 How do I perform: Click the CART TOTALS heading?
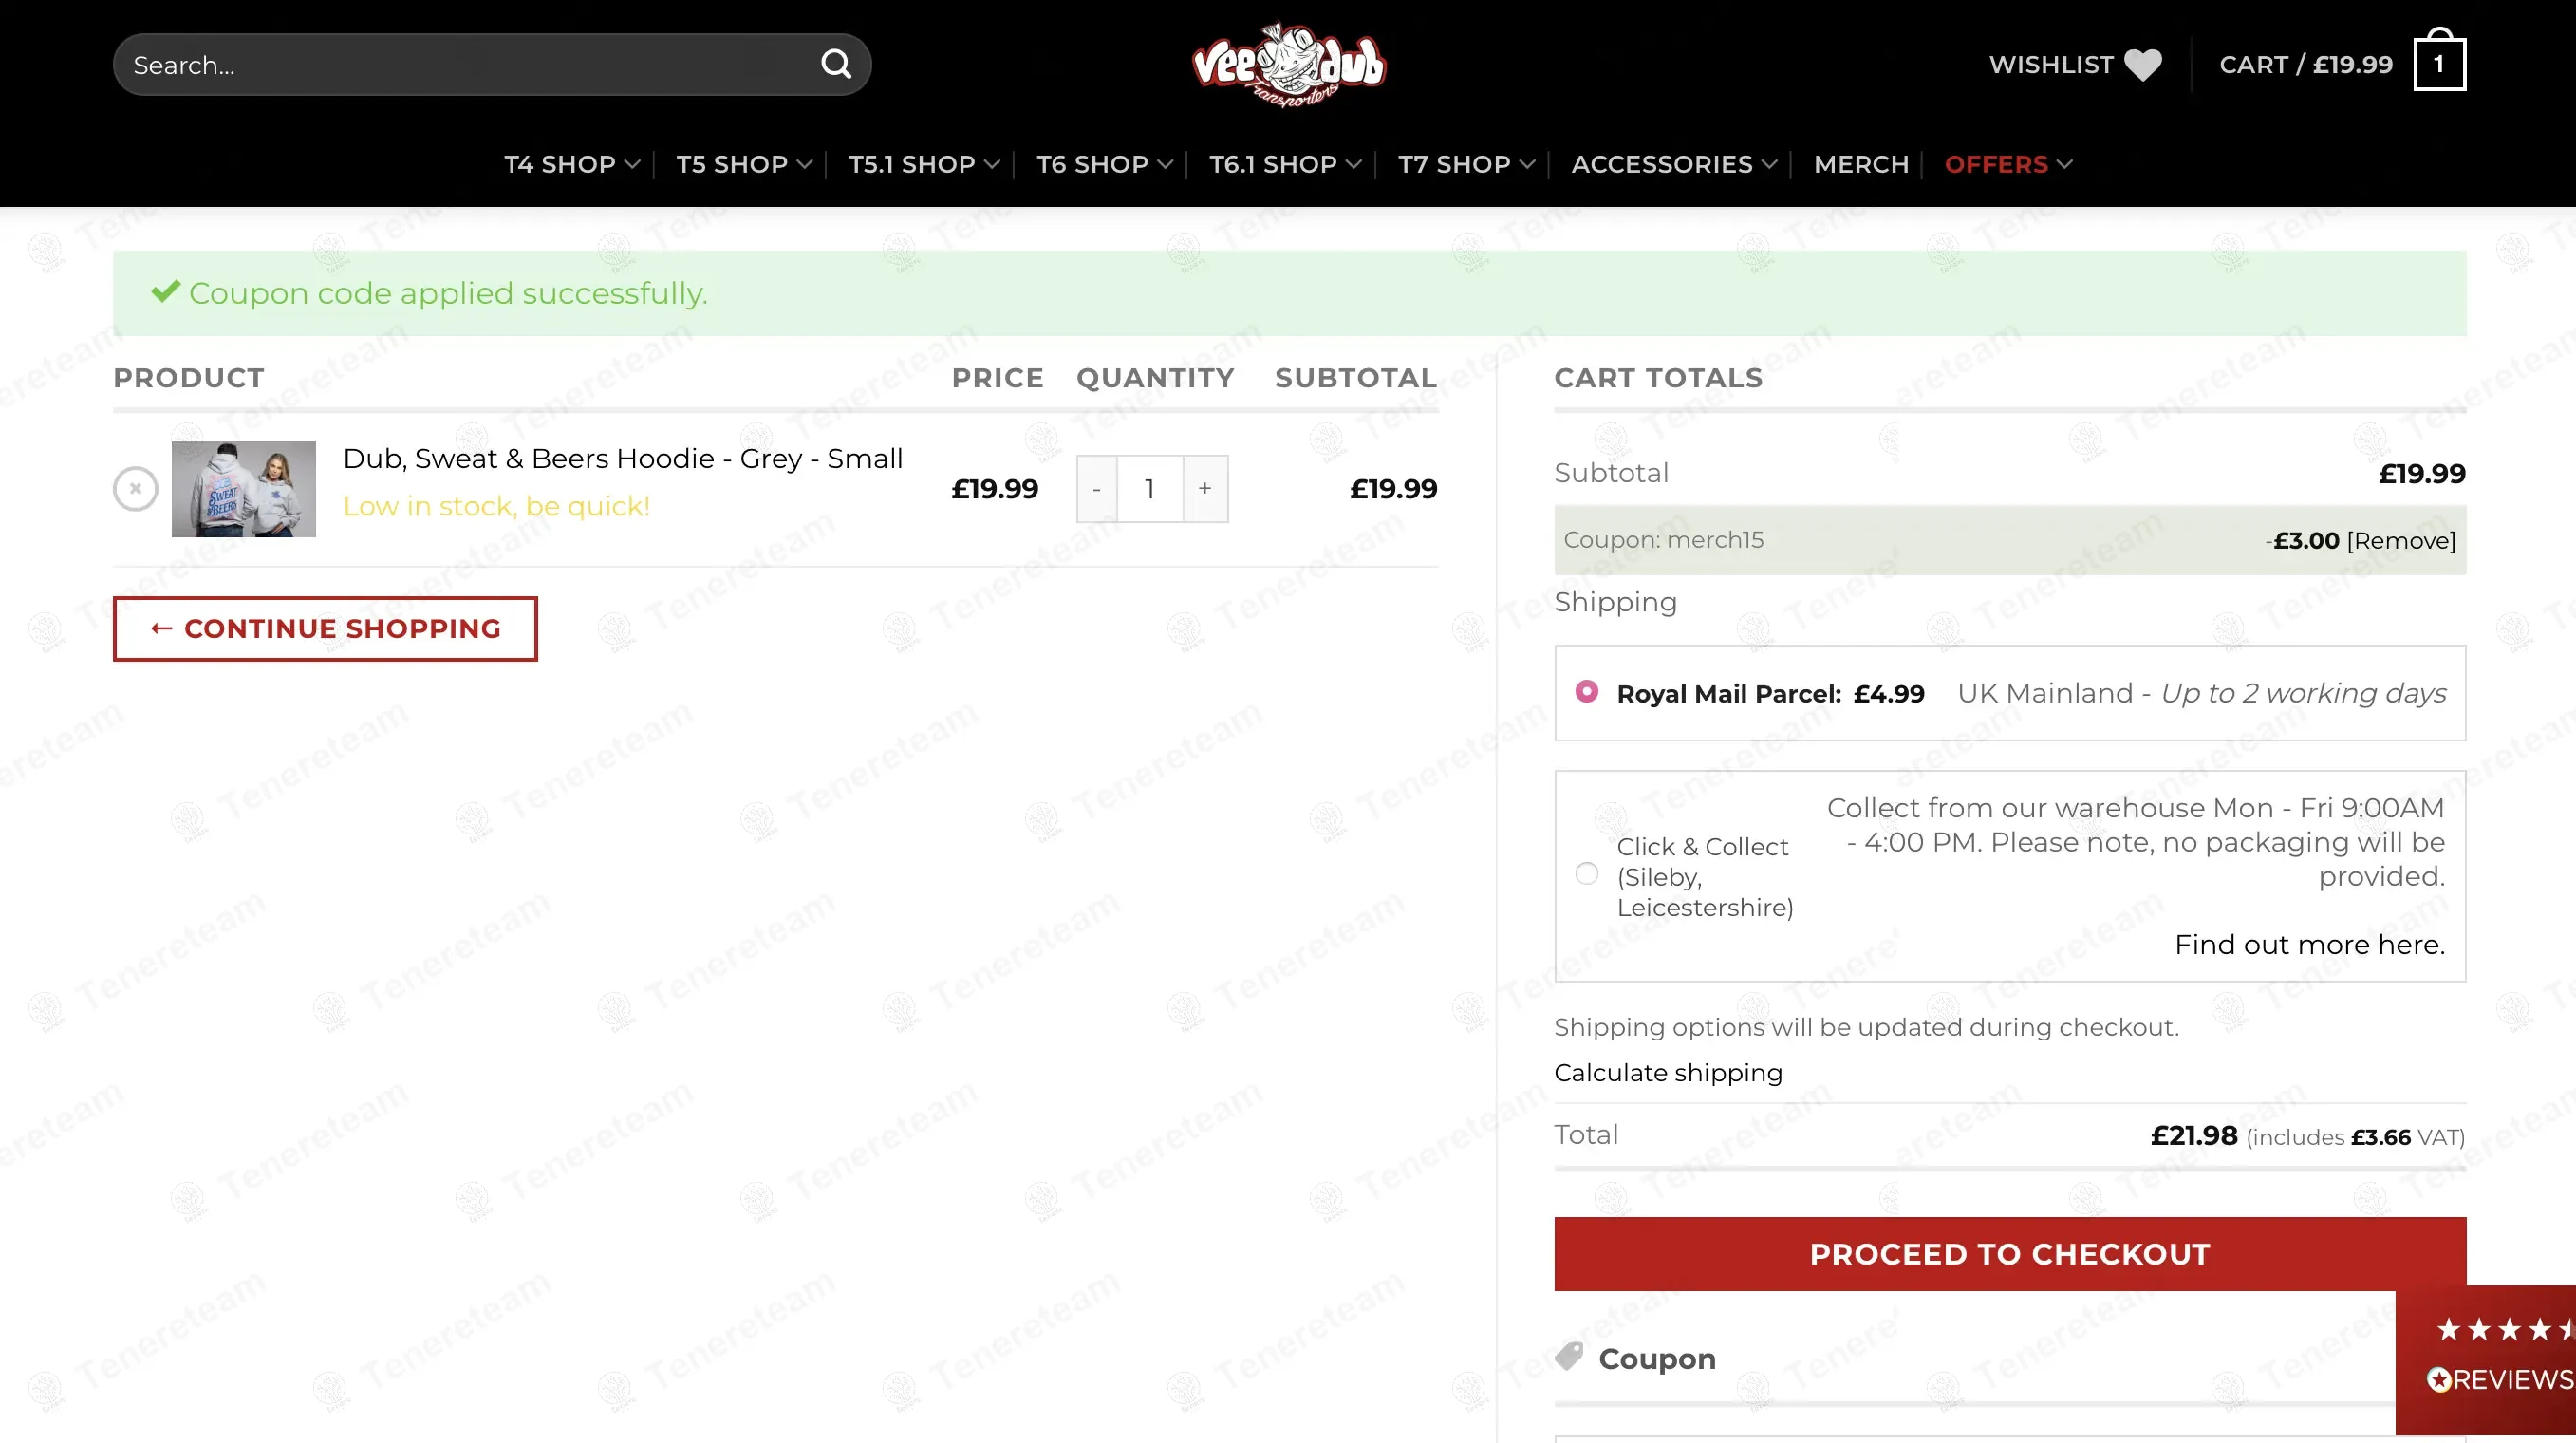(x=1658, y=378)
